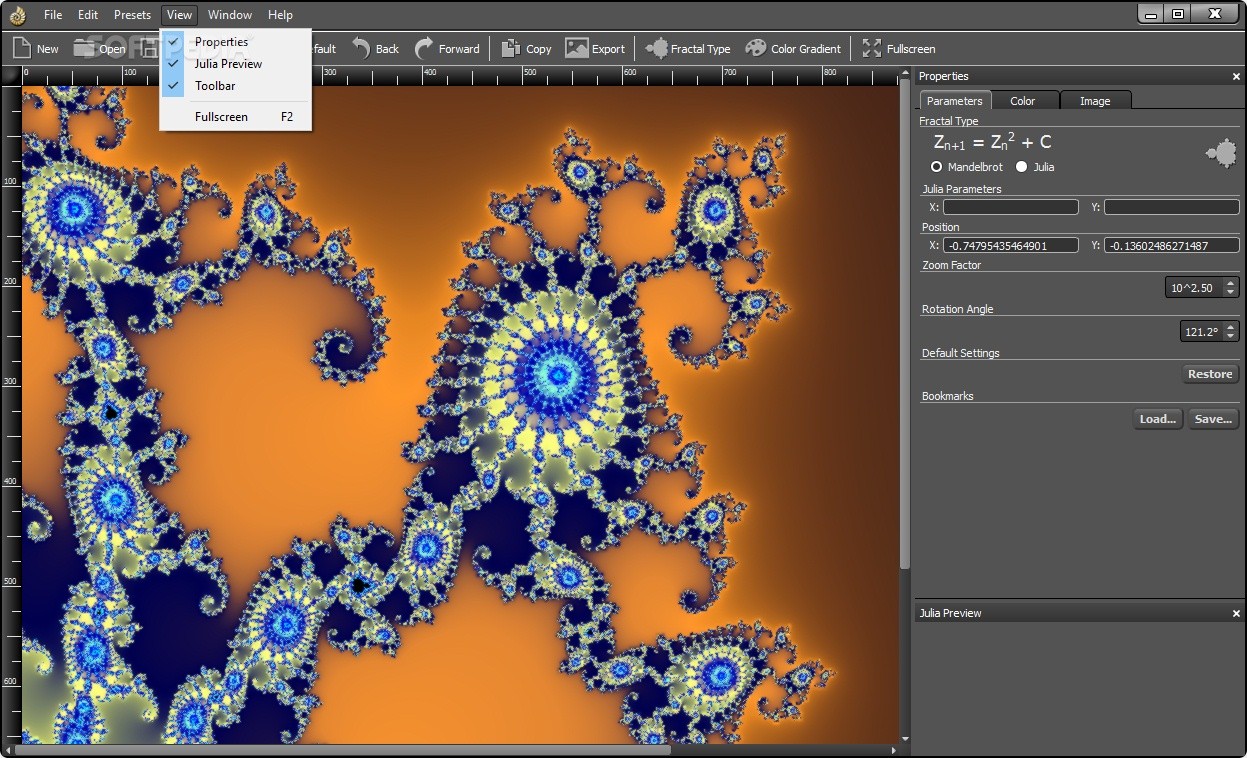Screen dimensions: 1247x758
Task: Open the File menu
Action: [53, 15]
